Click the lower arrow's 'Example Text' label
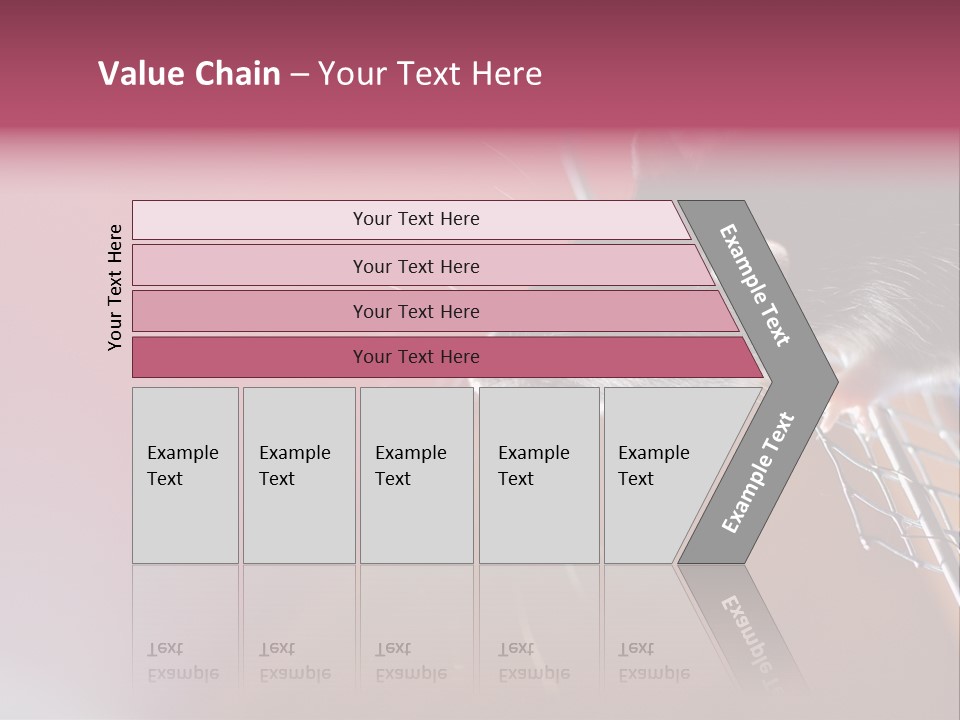 [758, 473]
